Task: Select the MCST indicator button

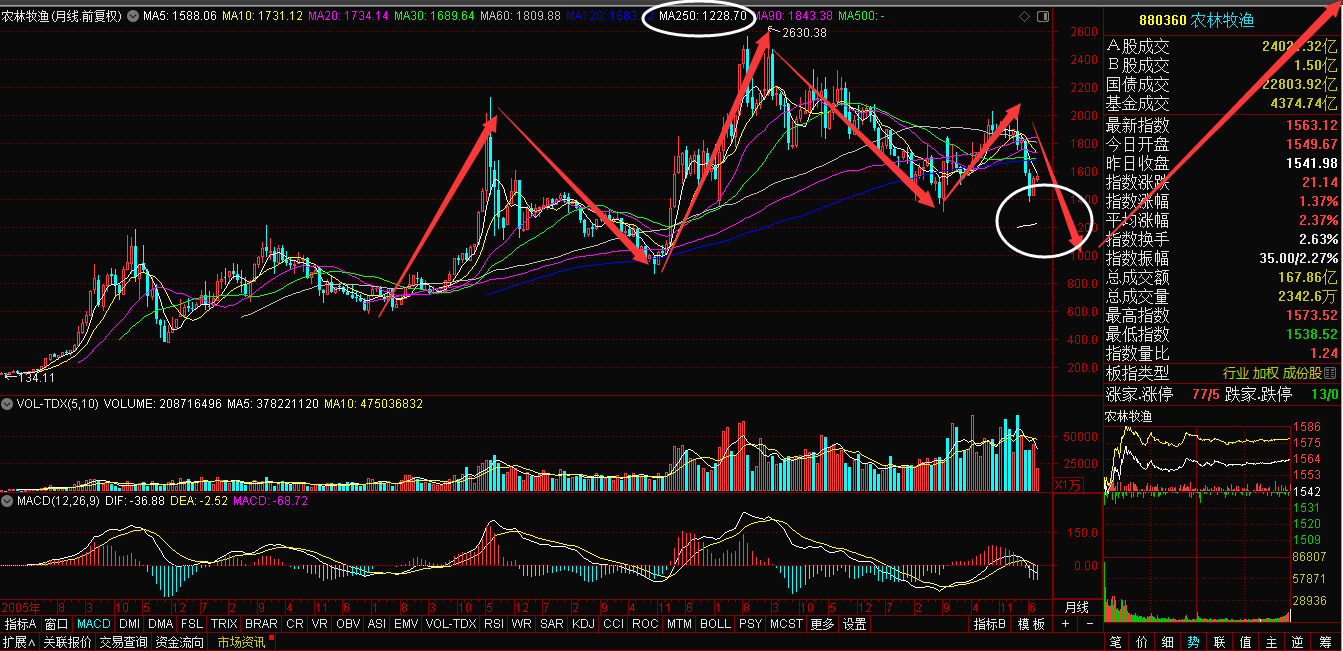Action: [786, 624]
